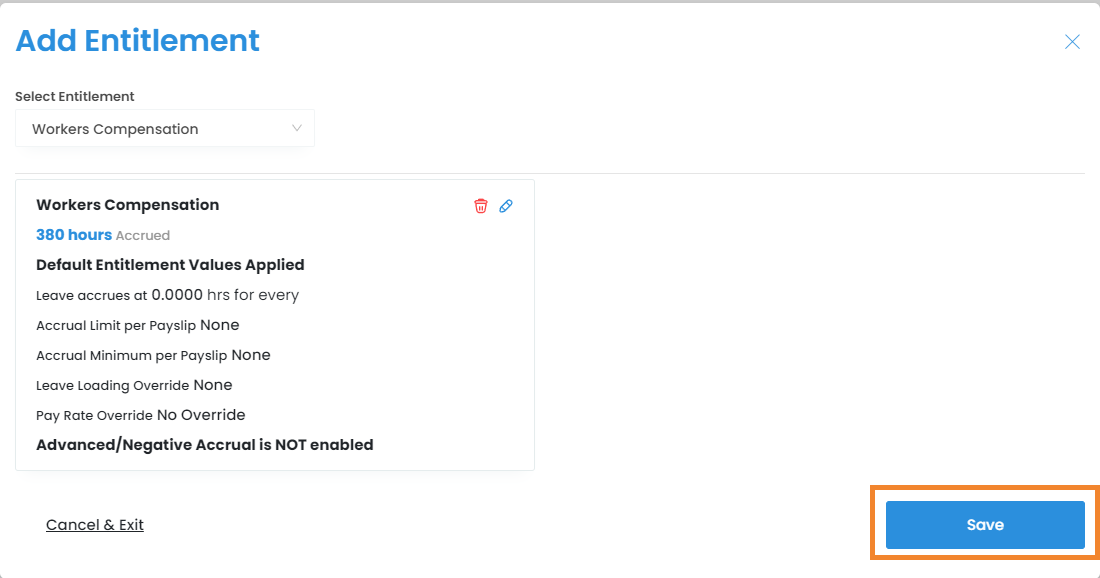The width and height of the screenshot is (1100, 578).
Task: Click the Select Entitlement field label
Action: tap(75, 97)
